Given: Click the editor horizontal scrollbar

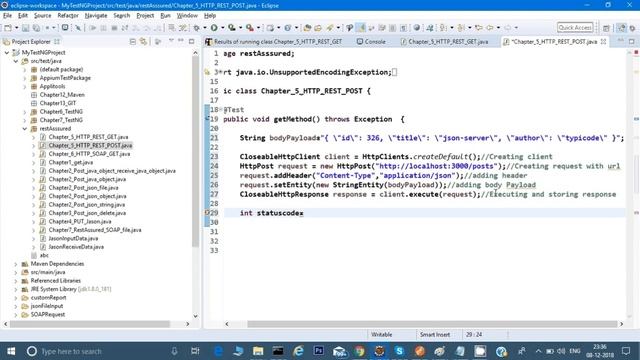Looking at the screenshot, I should [432, 324].
